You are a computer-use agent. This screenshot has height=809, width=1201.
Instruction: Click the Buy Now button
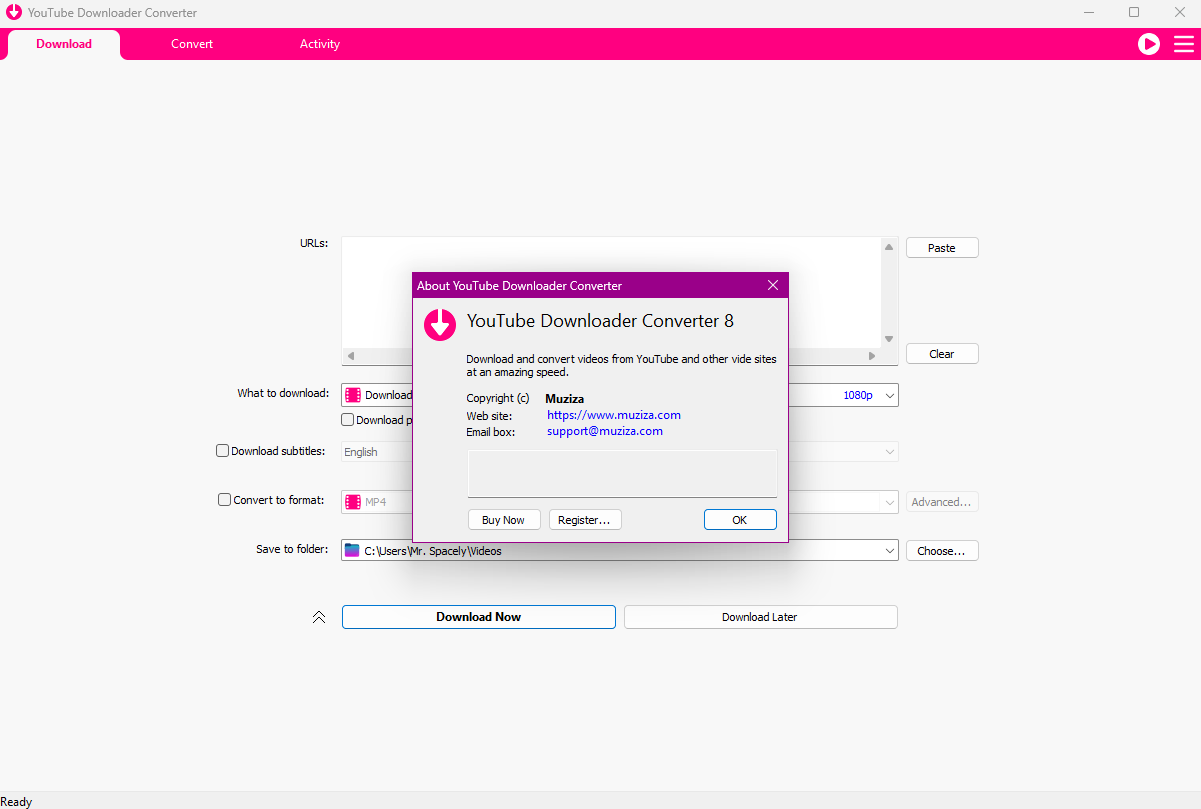pyautogui.click(x=504, y=520)
